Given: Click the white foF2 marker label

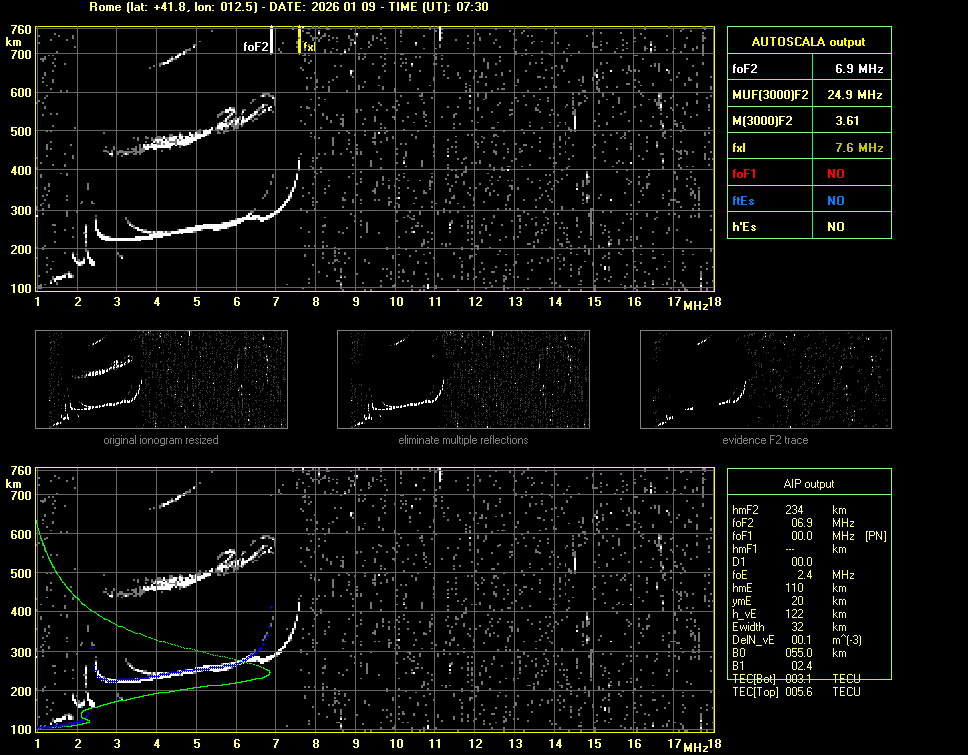Looking at the screenshot, I should pos(256,46).
